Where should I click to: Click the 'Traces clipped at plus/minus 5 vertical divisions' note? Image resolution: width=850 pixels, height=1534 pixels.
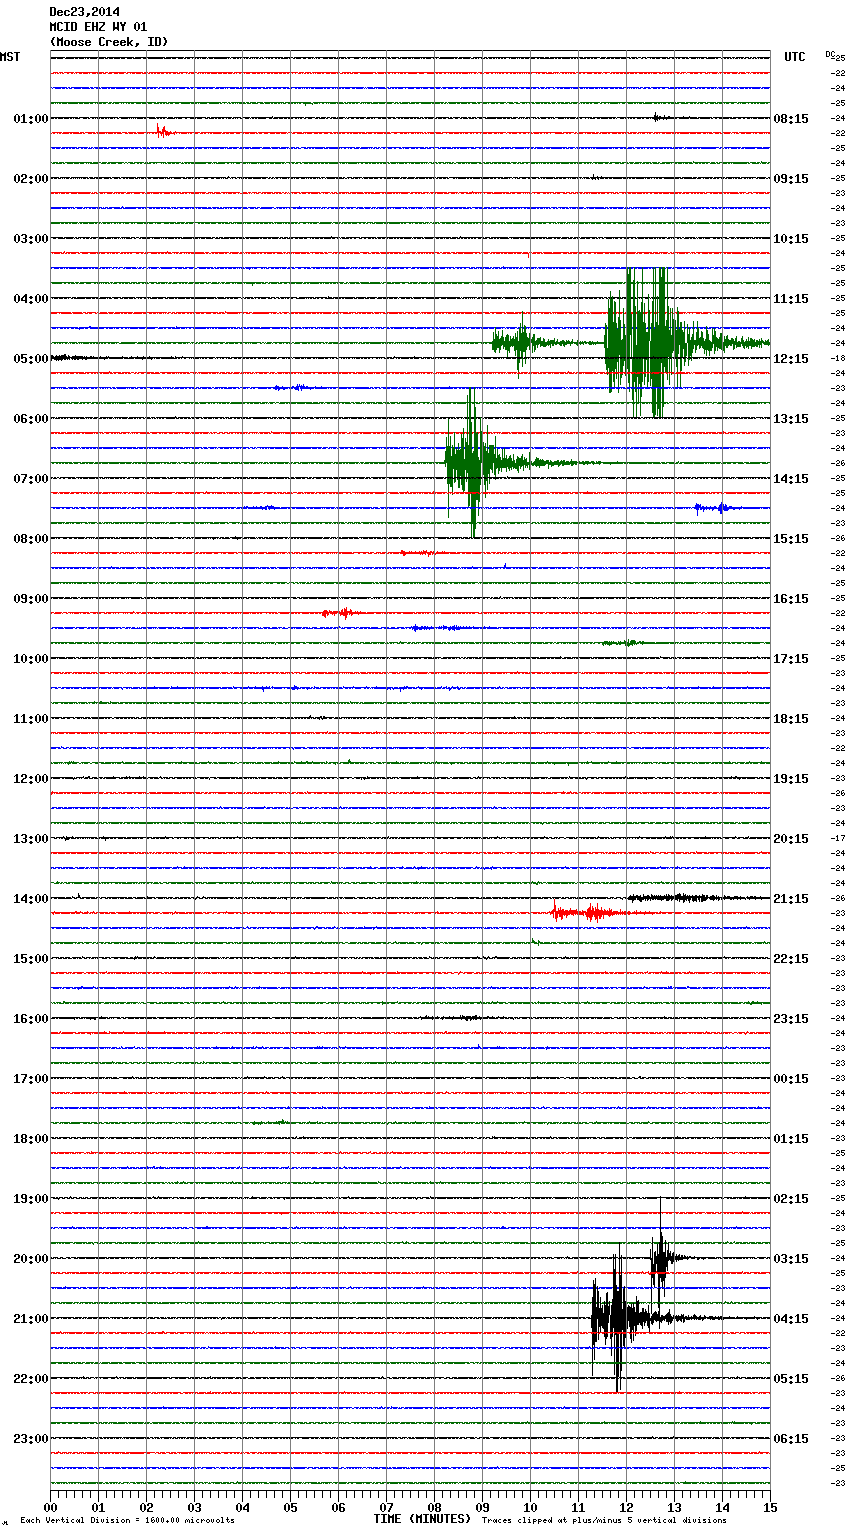[604, 1520]
